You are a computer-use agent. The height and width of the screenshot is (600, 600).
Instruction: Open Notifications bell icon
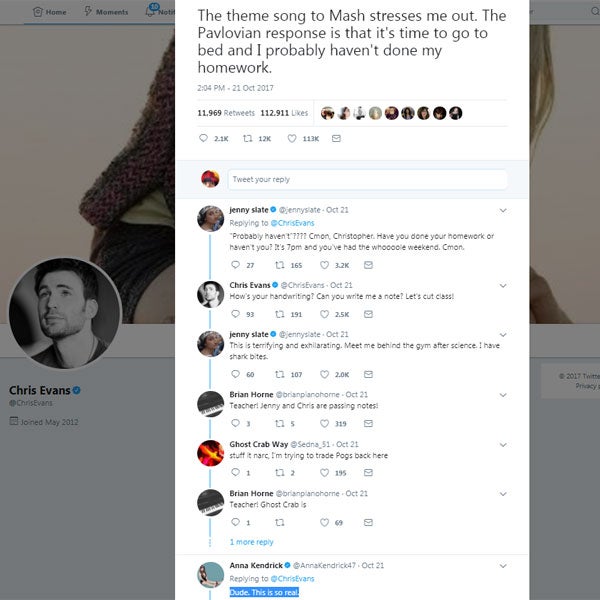[x=150, y=12]
